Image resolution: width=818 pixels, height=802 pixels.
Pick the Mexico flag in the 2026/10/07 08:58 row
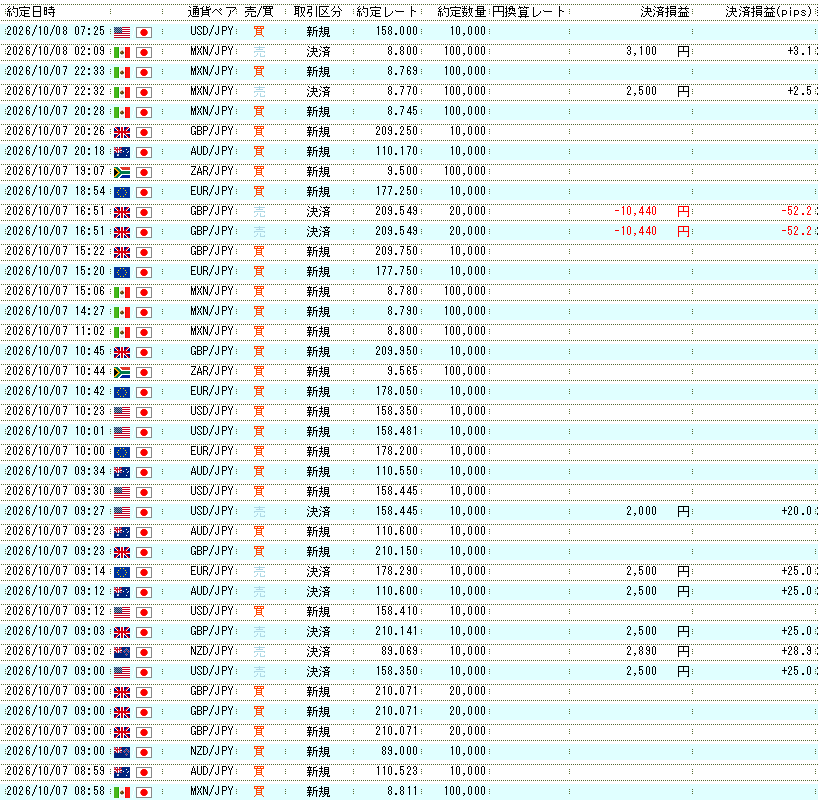pyautogui.click(x=122, y=792)
